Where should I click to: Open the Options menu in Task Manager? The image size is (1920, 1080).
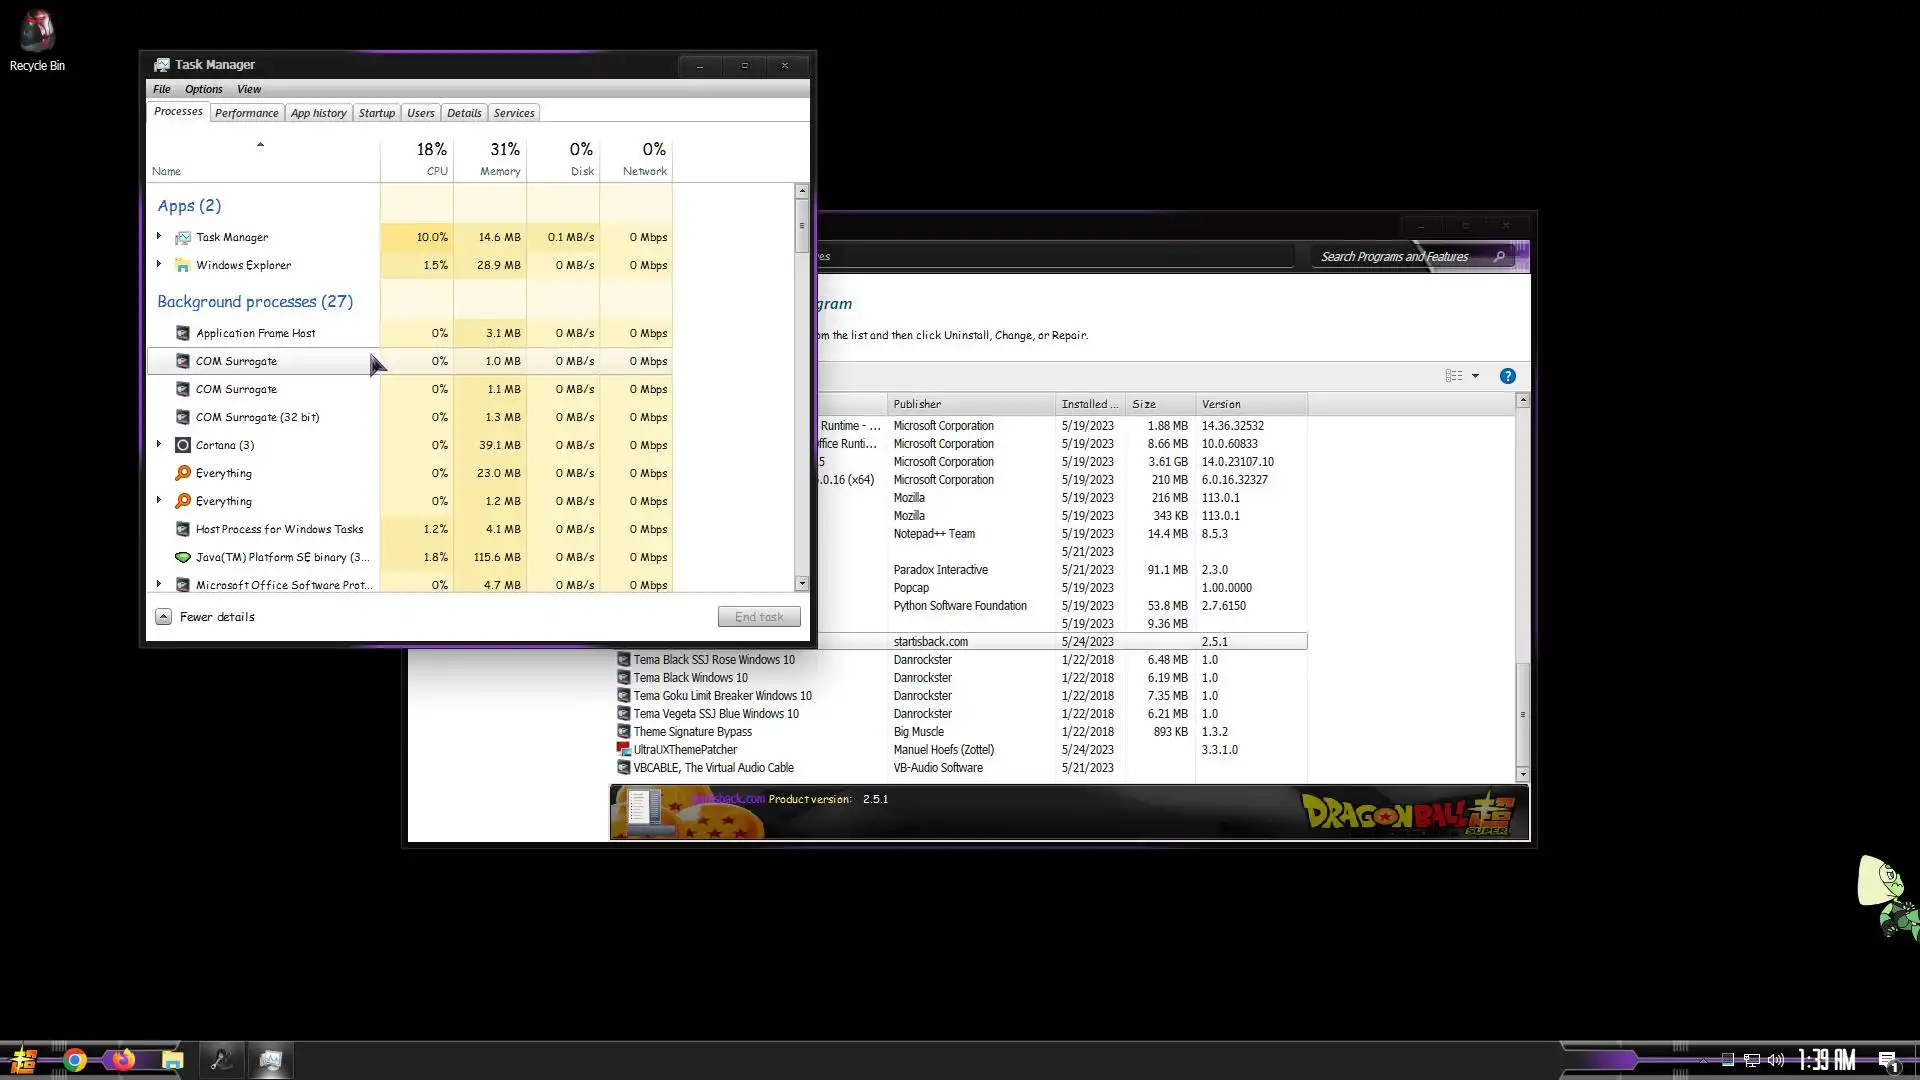coord(203,89)
